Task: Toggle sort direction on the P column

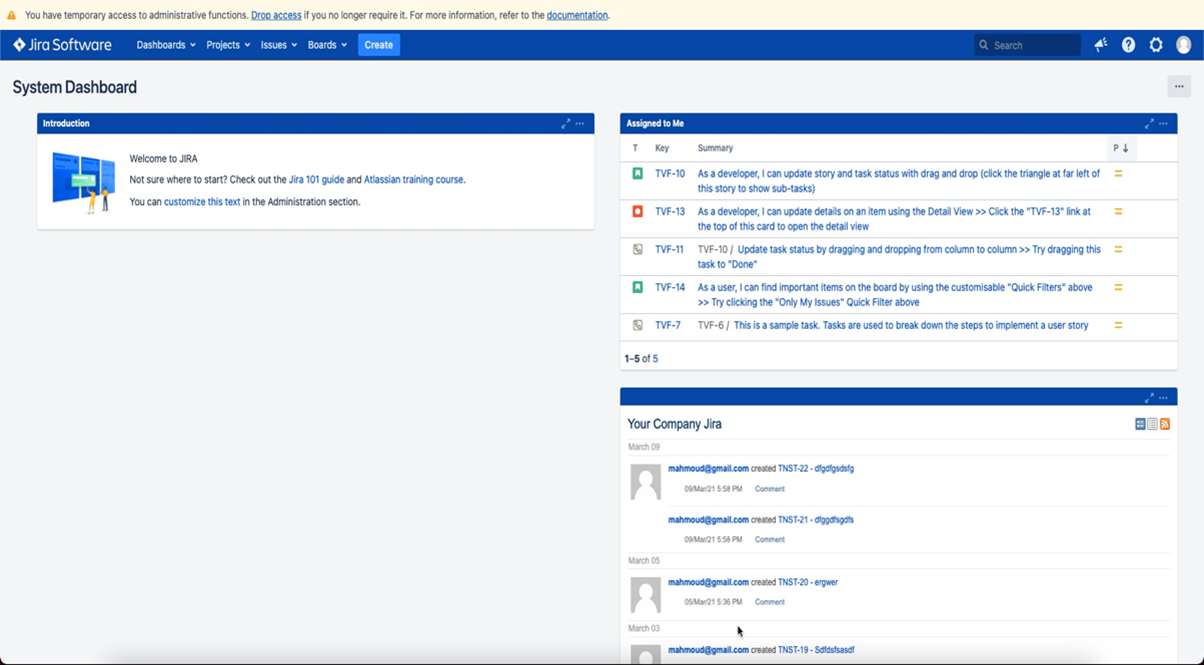Action: pyautogui.click(x=1122, y=147)
